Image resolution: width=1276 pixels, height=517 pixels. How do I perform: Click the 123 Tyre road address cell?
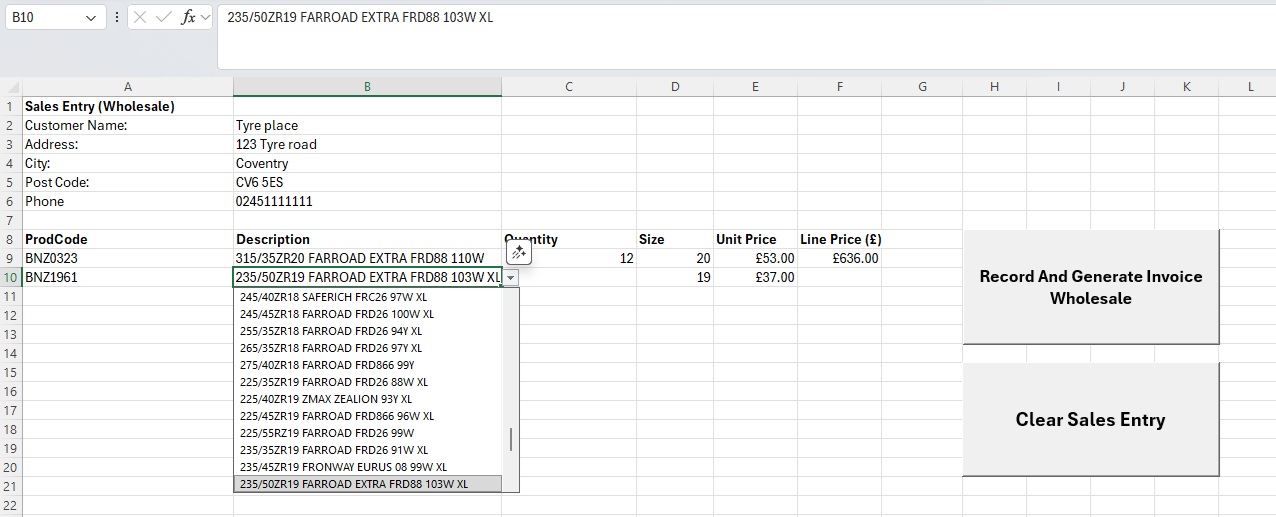click(x=367, y=144)
